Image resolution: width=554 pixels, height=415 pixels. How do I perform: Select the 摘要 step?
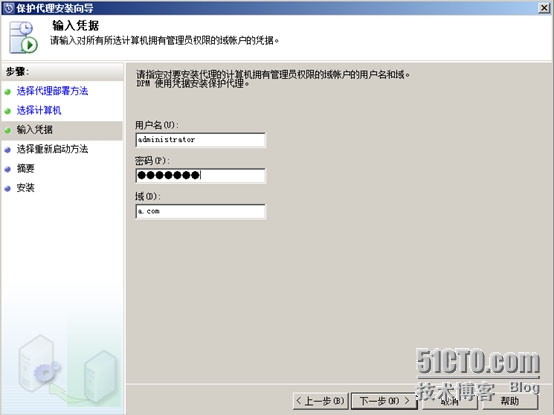pos(25,168)
